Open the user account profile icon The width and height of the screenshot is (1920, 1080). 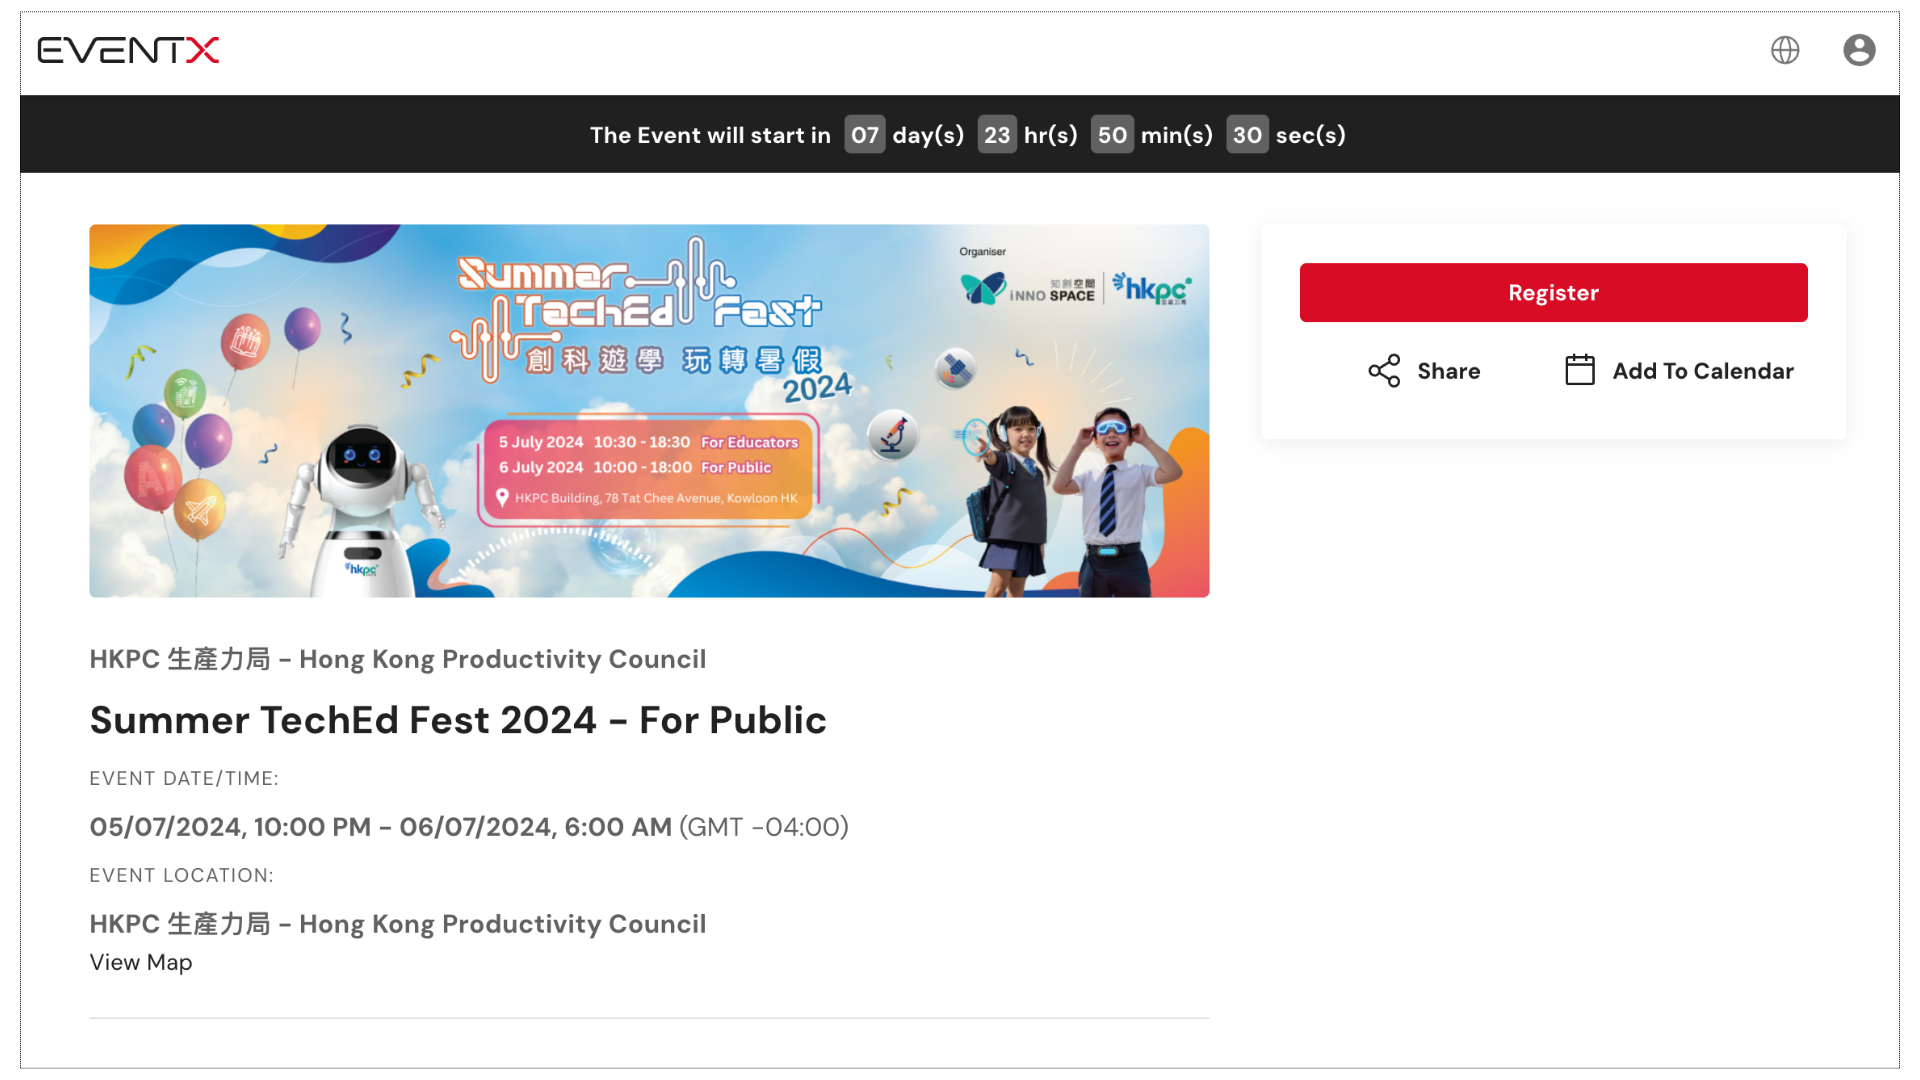[1859, 50]
